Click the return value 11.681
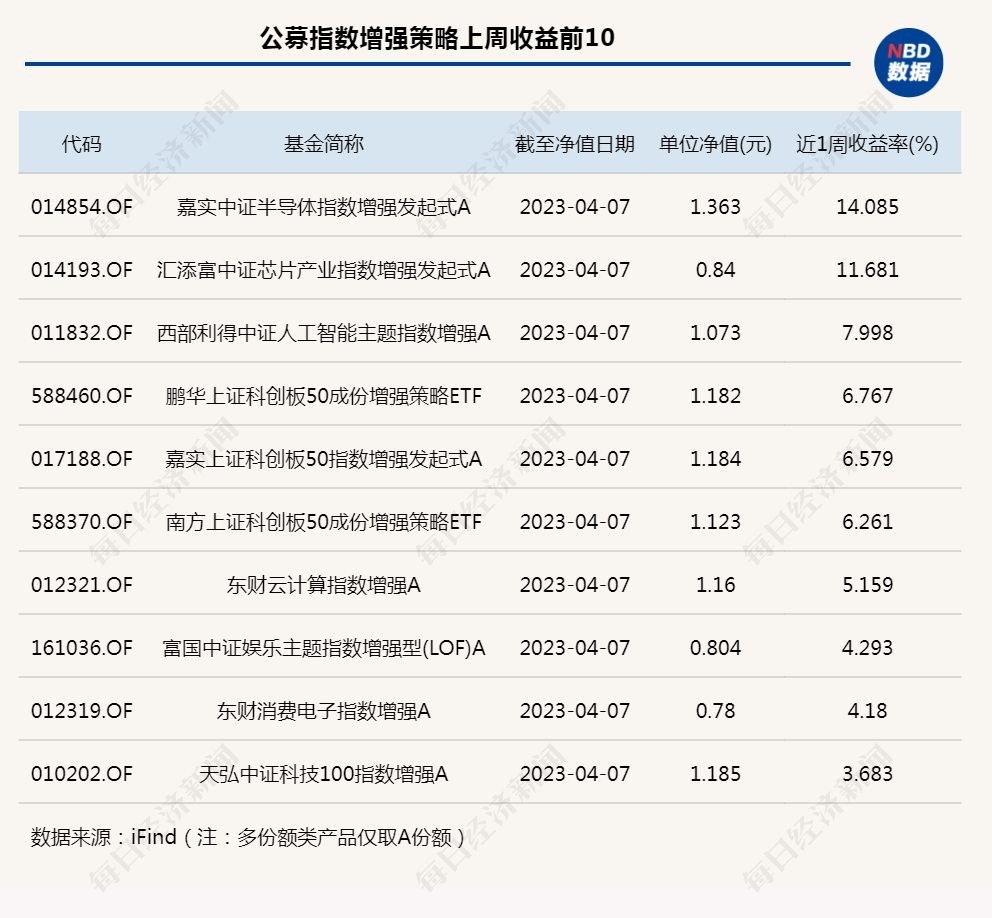992x918 pixels. tap(867, 270)
